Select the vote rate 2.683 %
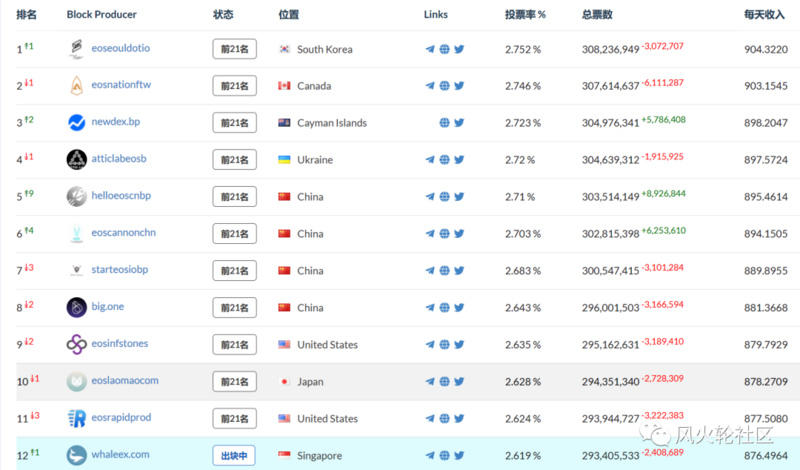The height and width of the screenshot is (470, 800). point(523,271)
